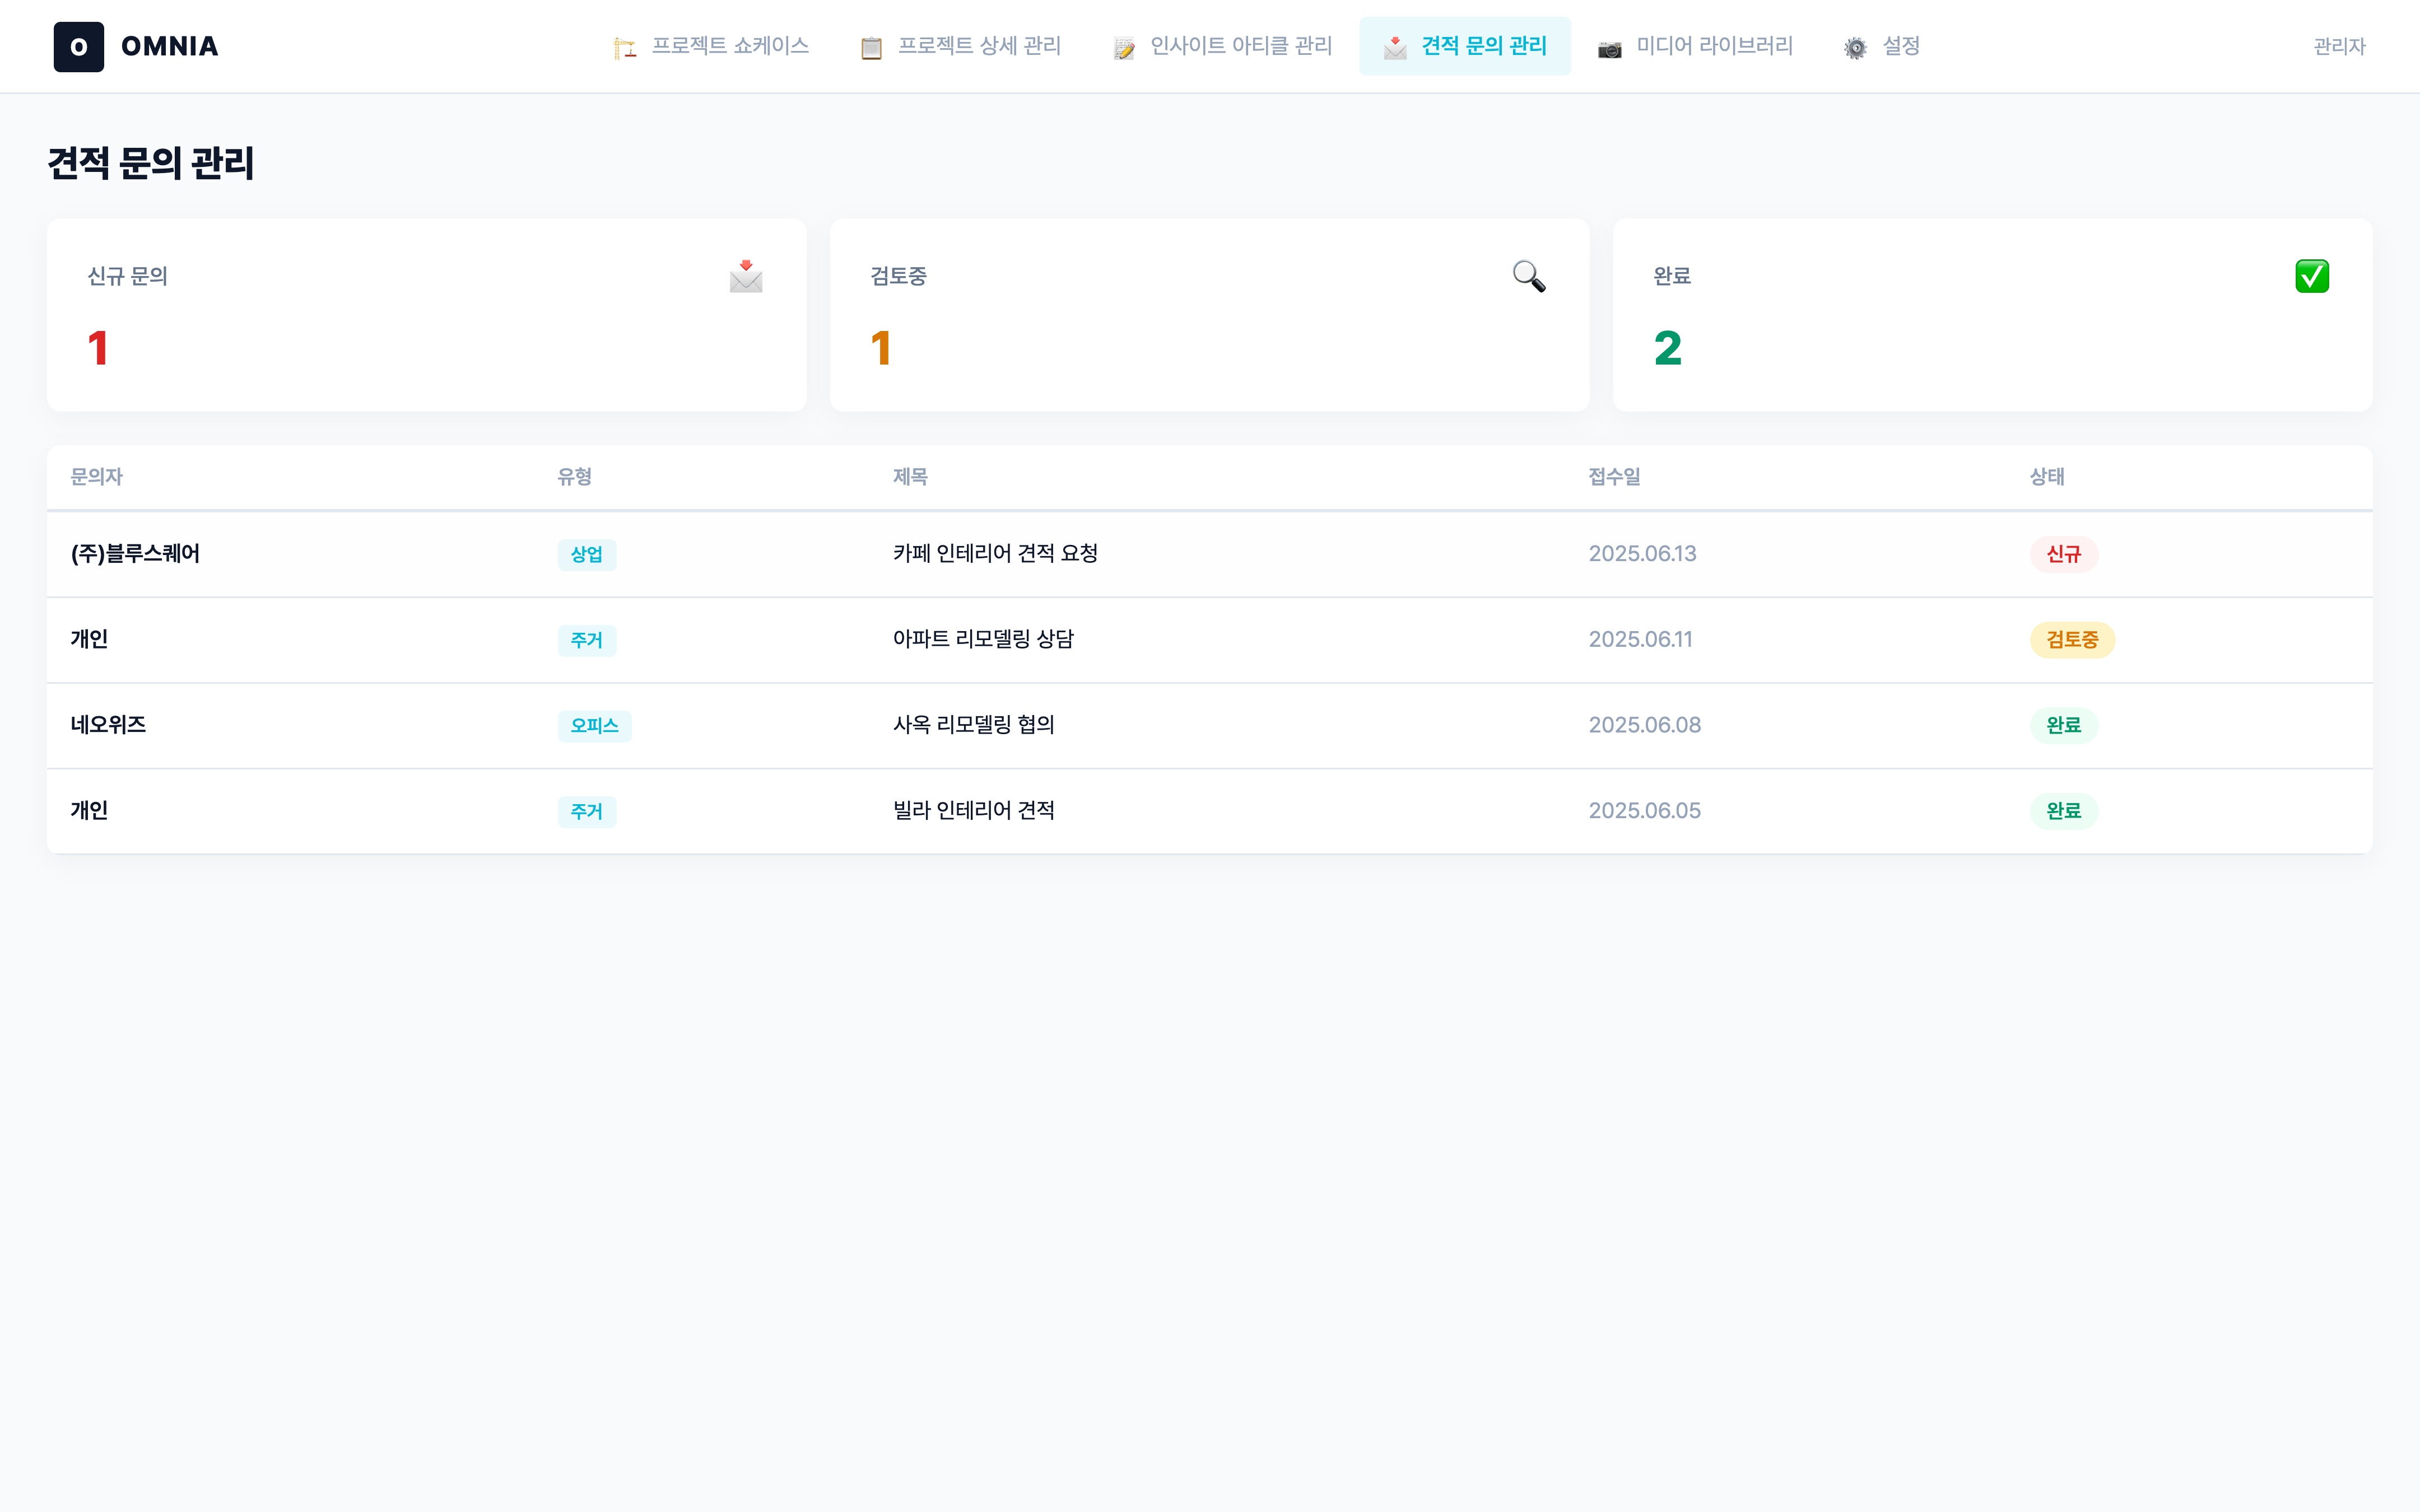Click the 접수일 column header
Viewport: 2420px width, 1512px height.
coord(1614,477)
